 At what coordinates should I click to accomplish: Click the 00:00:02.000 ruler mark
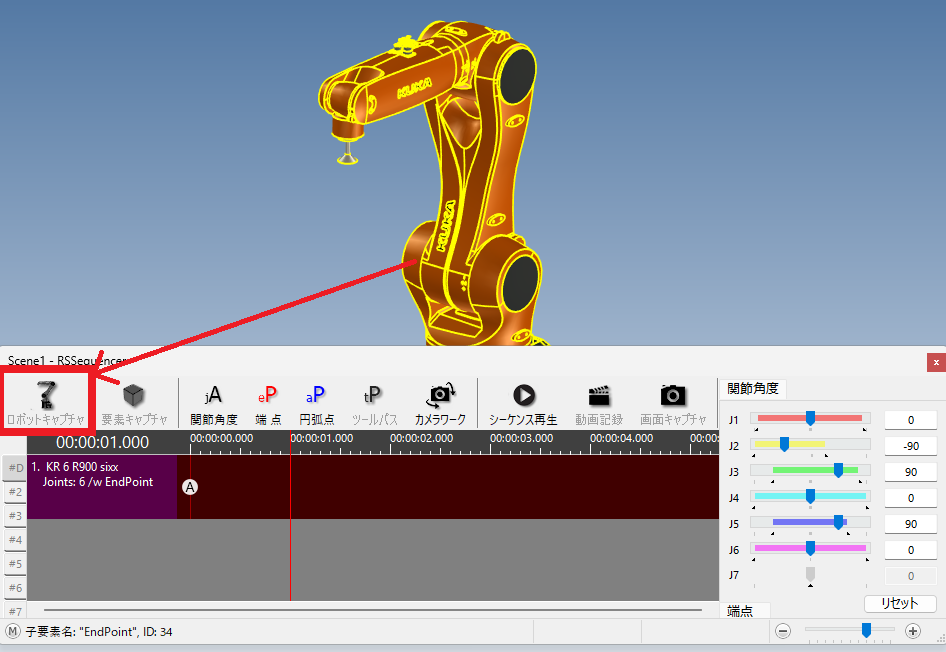(421, 438)
